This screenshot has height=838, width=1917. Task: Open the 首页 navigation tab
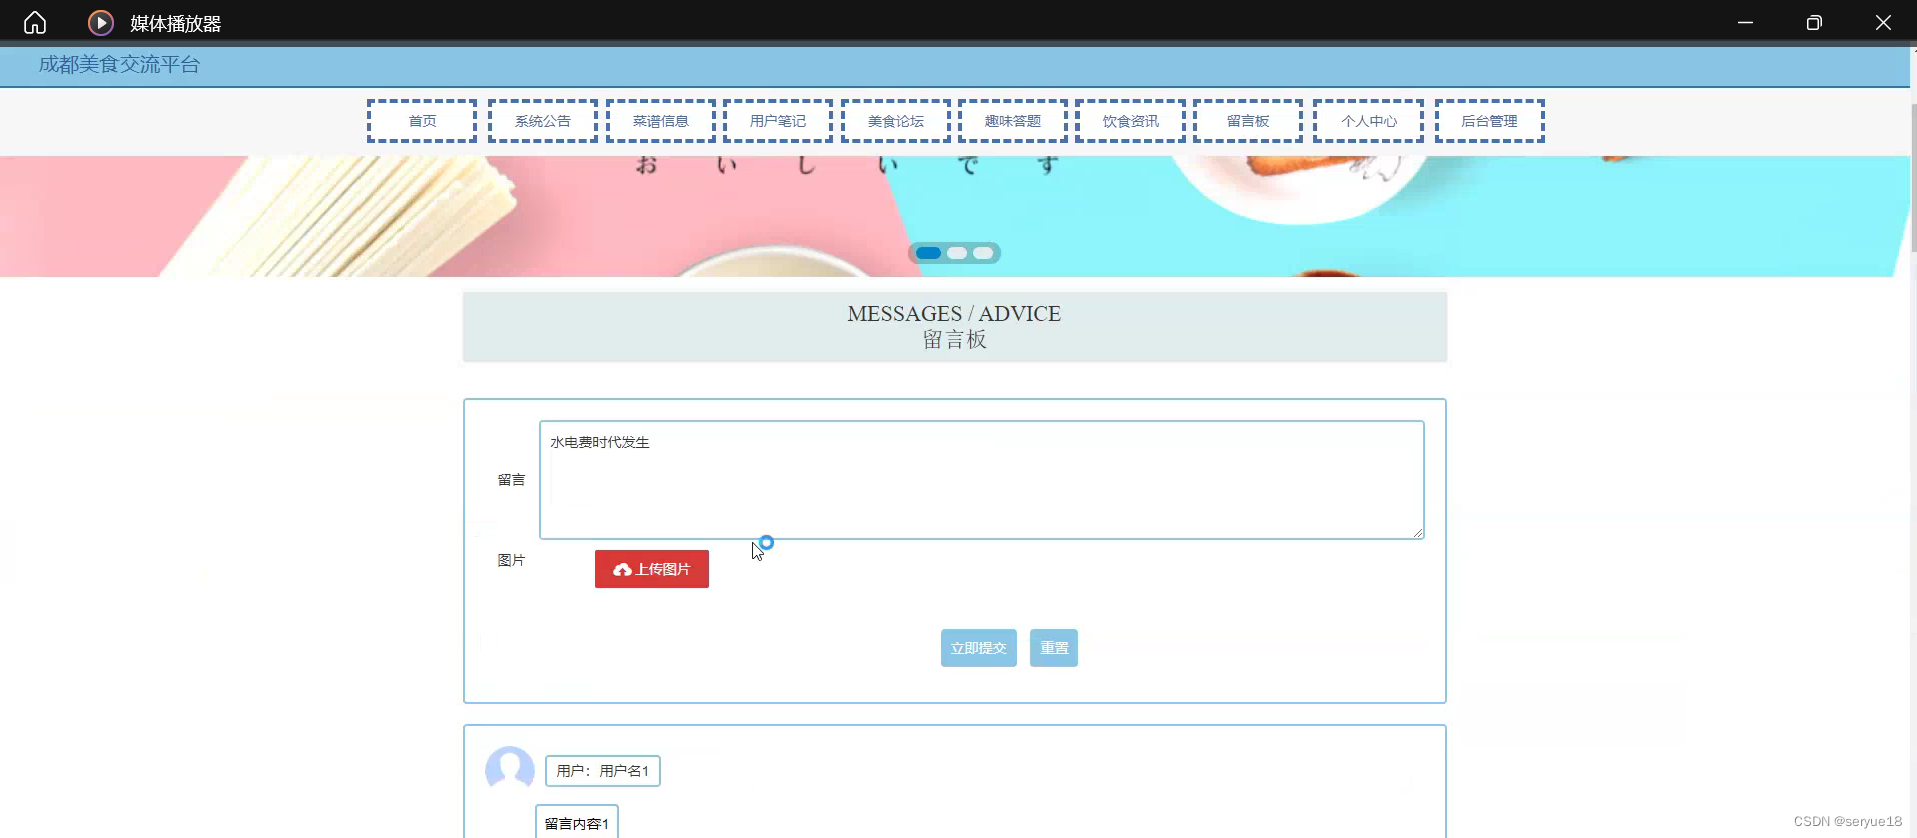422,121
